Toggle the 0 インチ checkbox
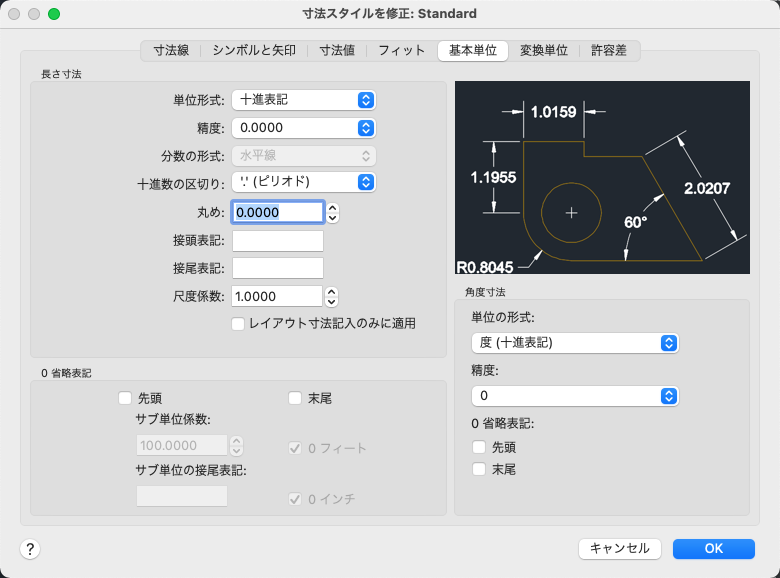 click(295, 499)
